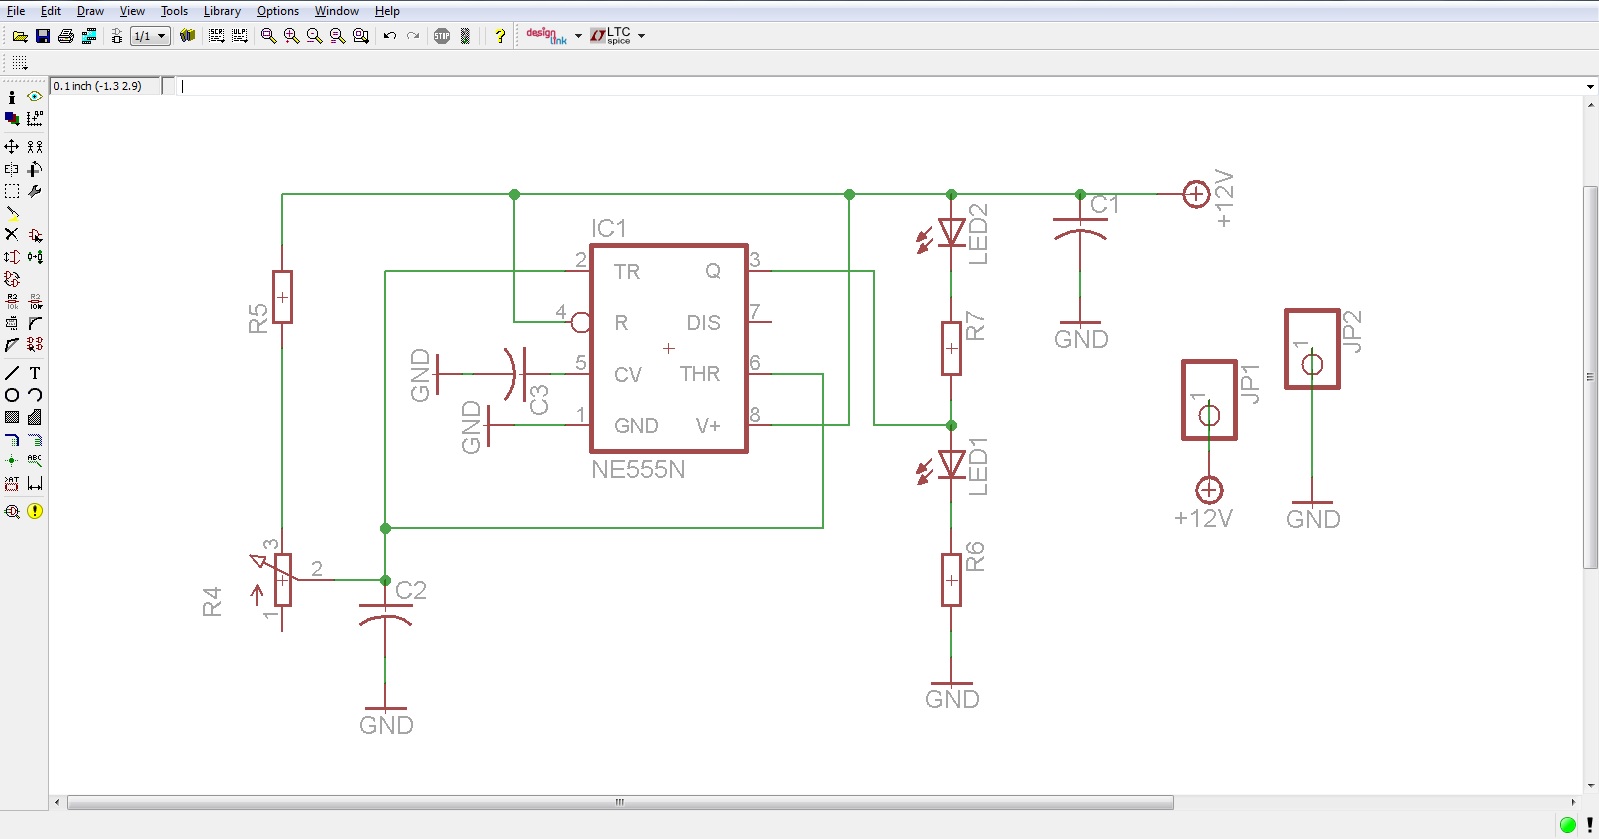Select the Move tool
Screen dimensions: 1599x839
click(12, 146)
